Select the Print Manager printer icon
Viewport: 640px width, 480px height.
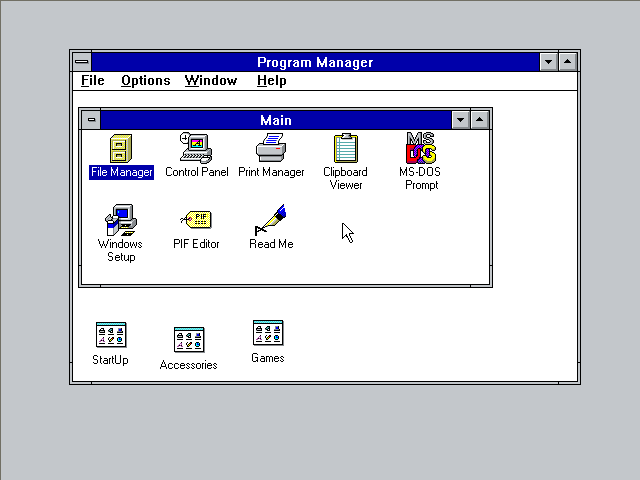(271, 148)
